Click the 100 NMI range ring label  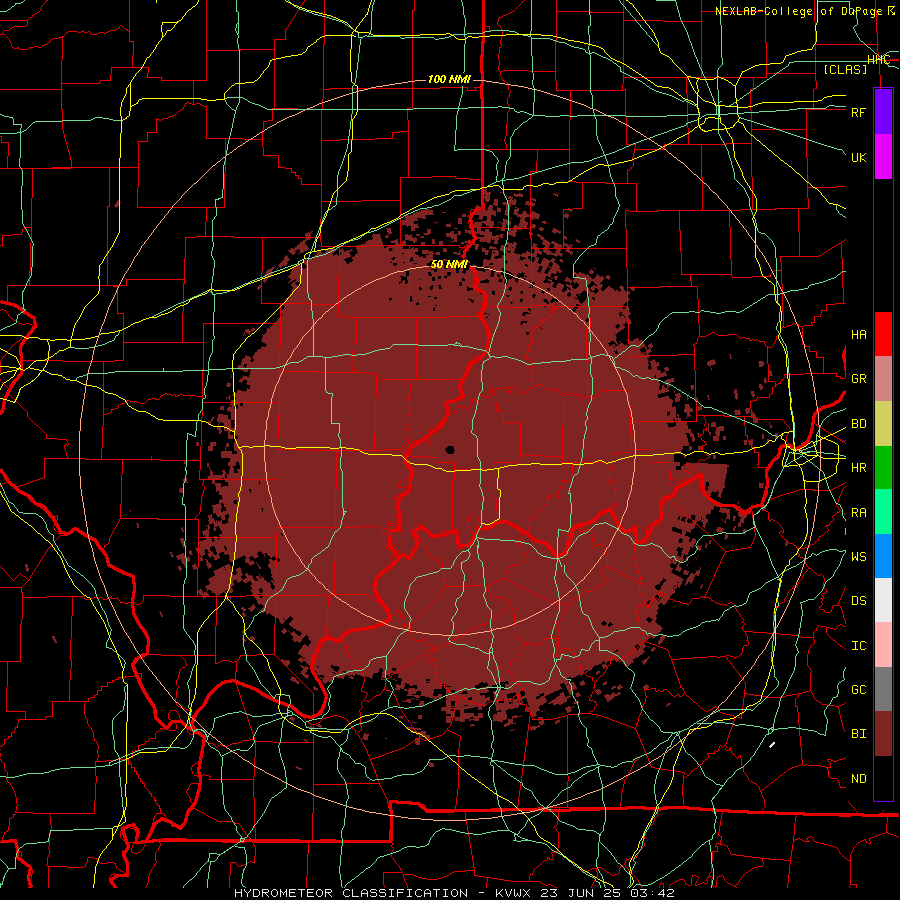pos(449,79)
